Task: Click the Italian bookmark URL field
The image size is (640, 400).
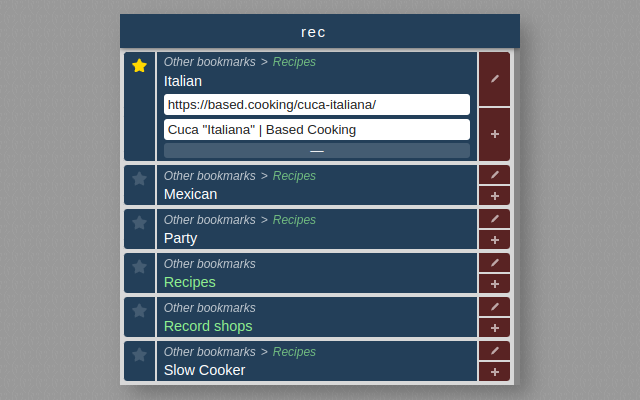Action: click(317, 104)
